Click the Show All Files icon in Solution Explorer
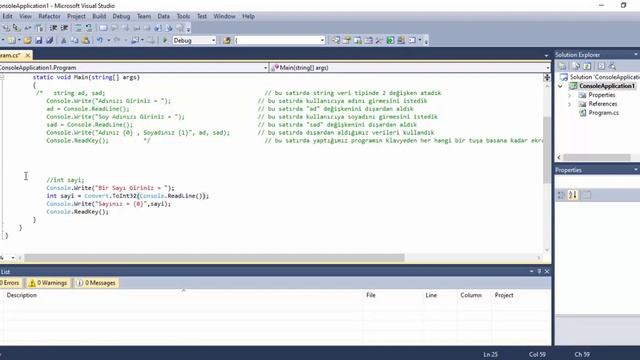Screen dimensions: 640x360 tap(576, 66)
